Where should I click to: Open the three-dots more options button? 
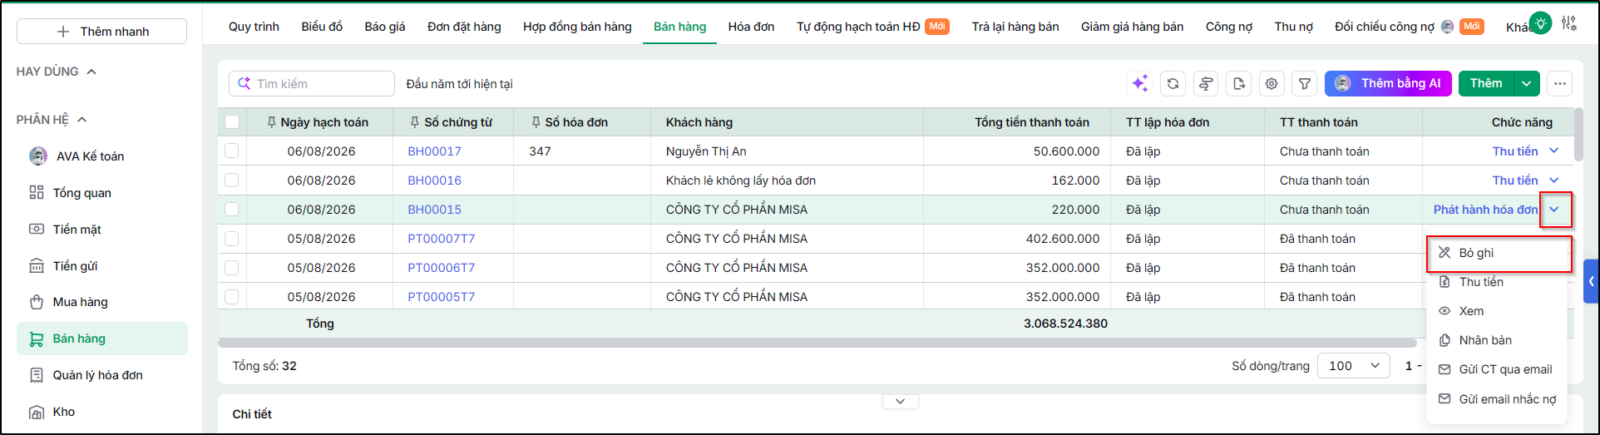1560,84
